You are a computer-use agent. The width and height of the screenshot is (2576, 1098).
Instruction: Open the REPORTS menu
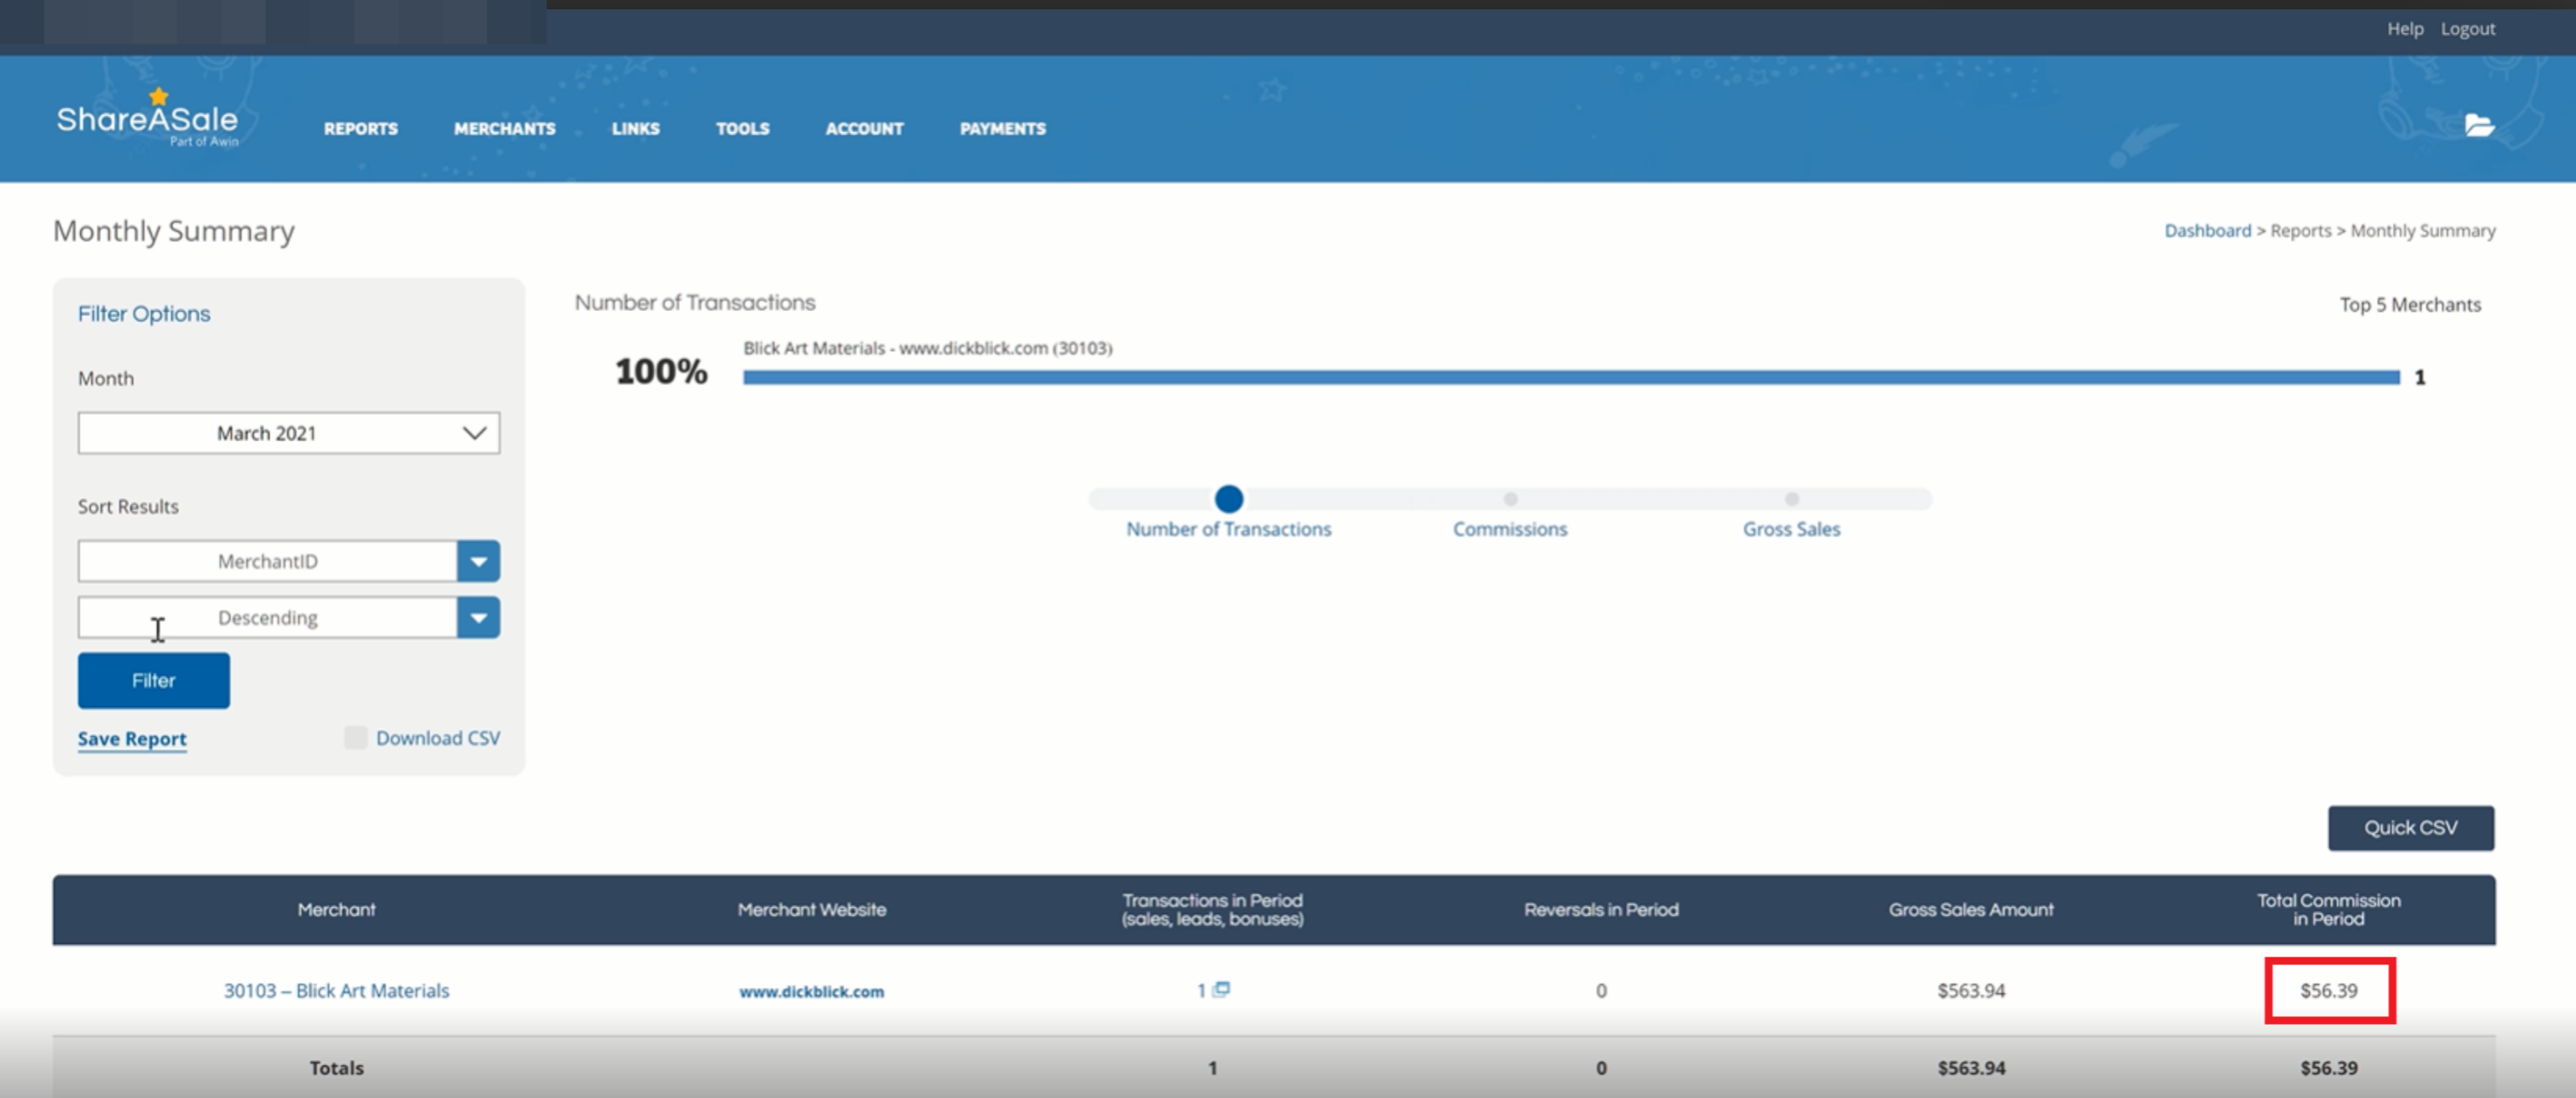(360, 128)
